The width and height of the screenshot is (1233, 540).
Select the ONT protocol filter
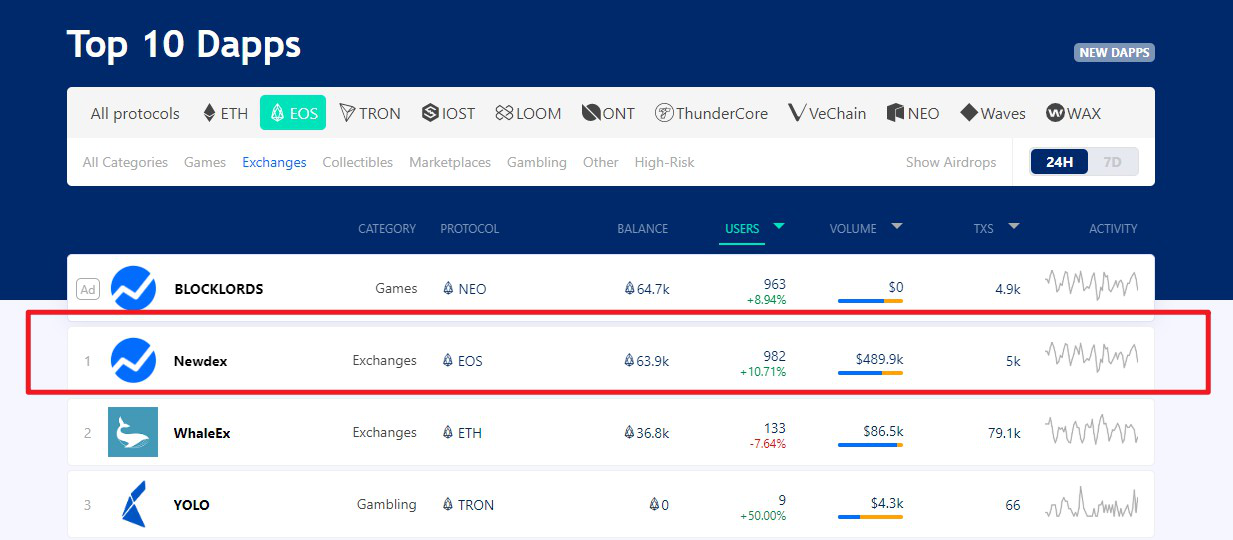(x=608, y=113)
